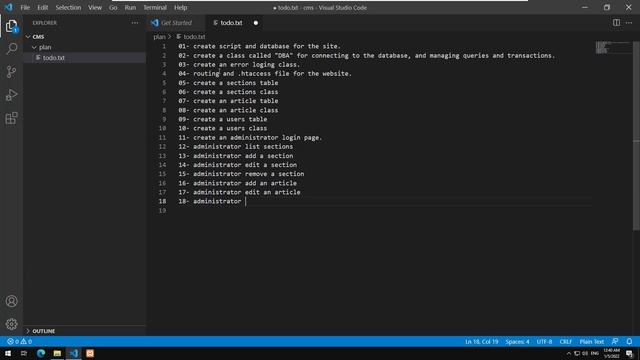
Task: Click the EXPLORER panel title
Action: 45,23
